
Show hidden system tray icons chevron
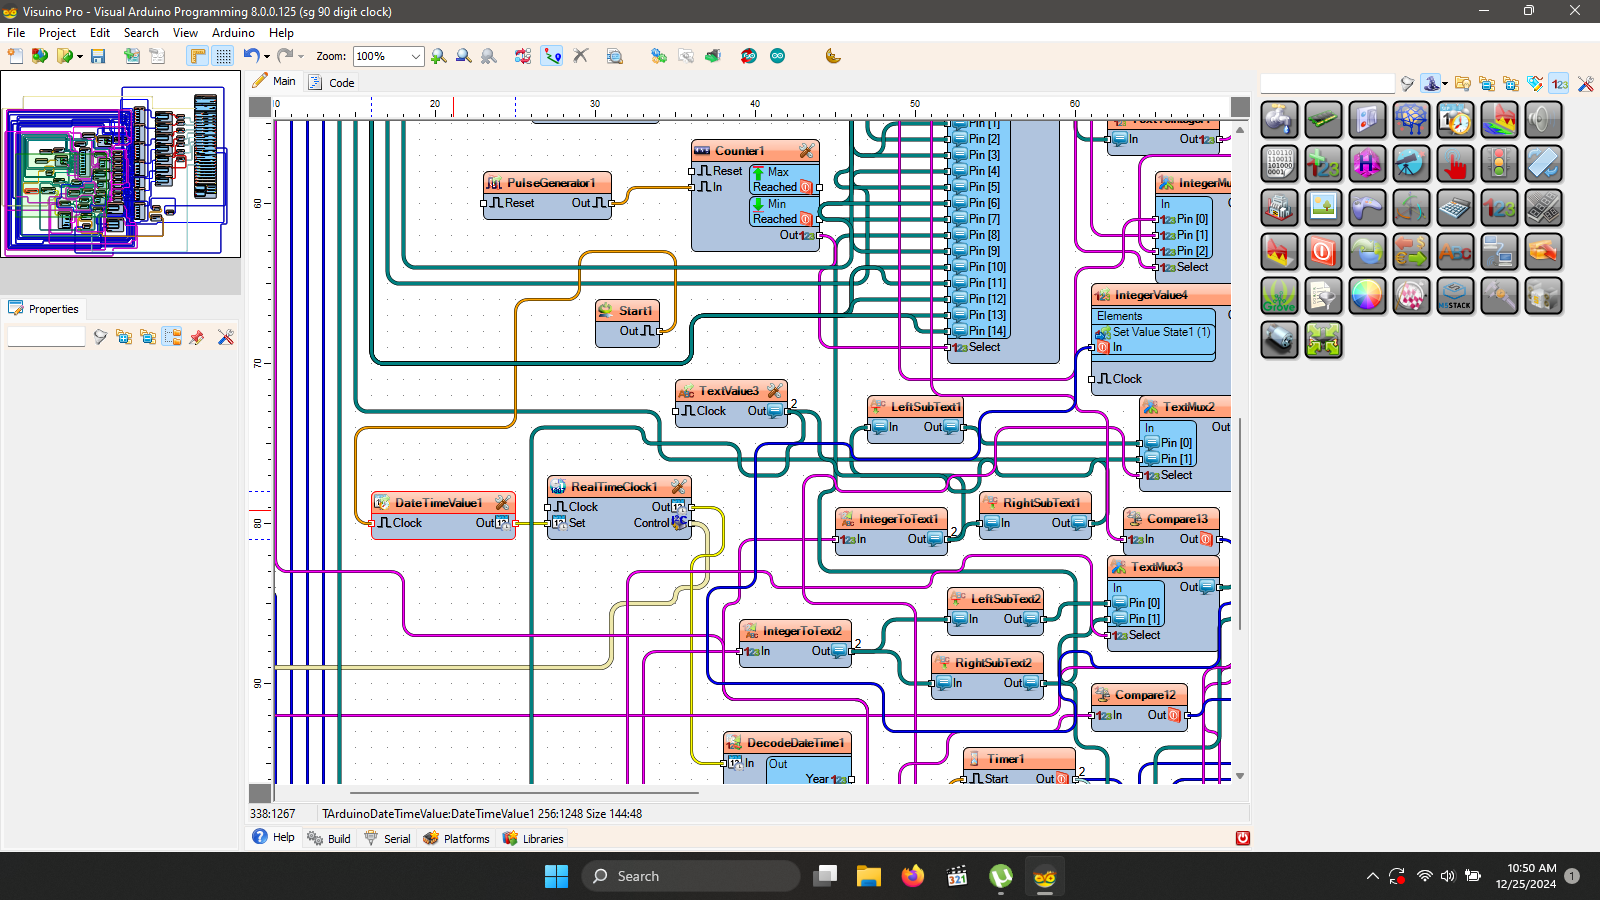[1372, 876]
